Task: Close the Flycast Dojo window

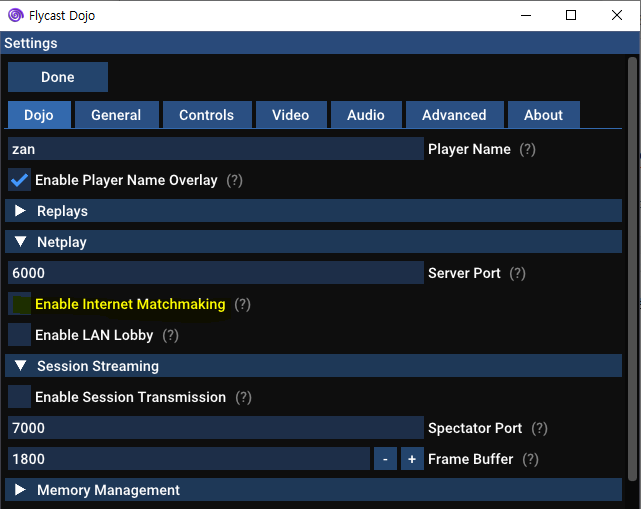Action: [617, 16]
